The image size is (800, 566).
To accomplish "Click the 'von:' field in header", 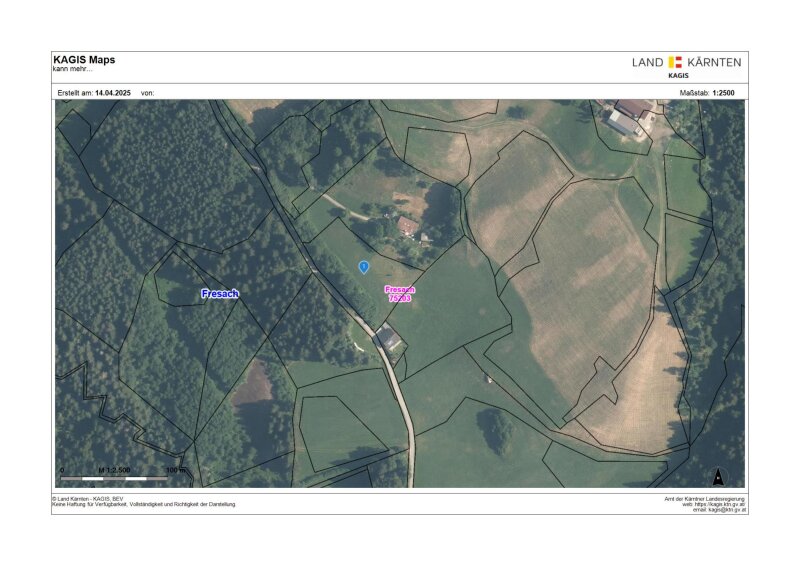I will pos(147,92).
